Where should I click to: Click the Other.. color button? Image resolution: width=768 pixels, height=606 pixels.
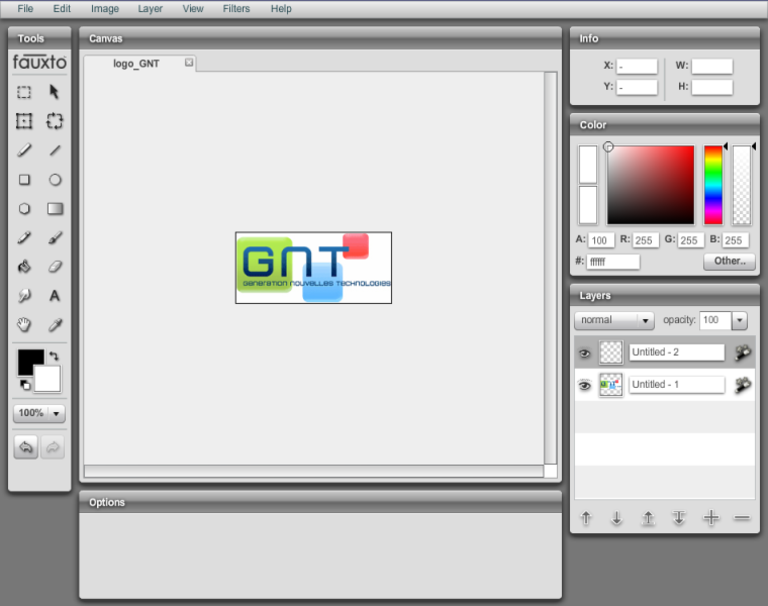729,261
